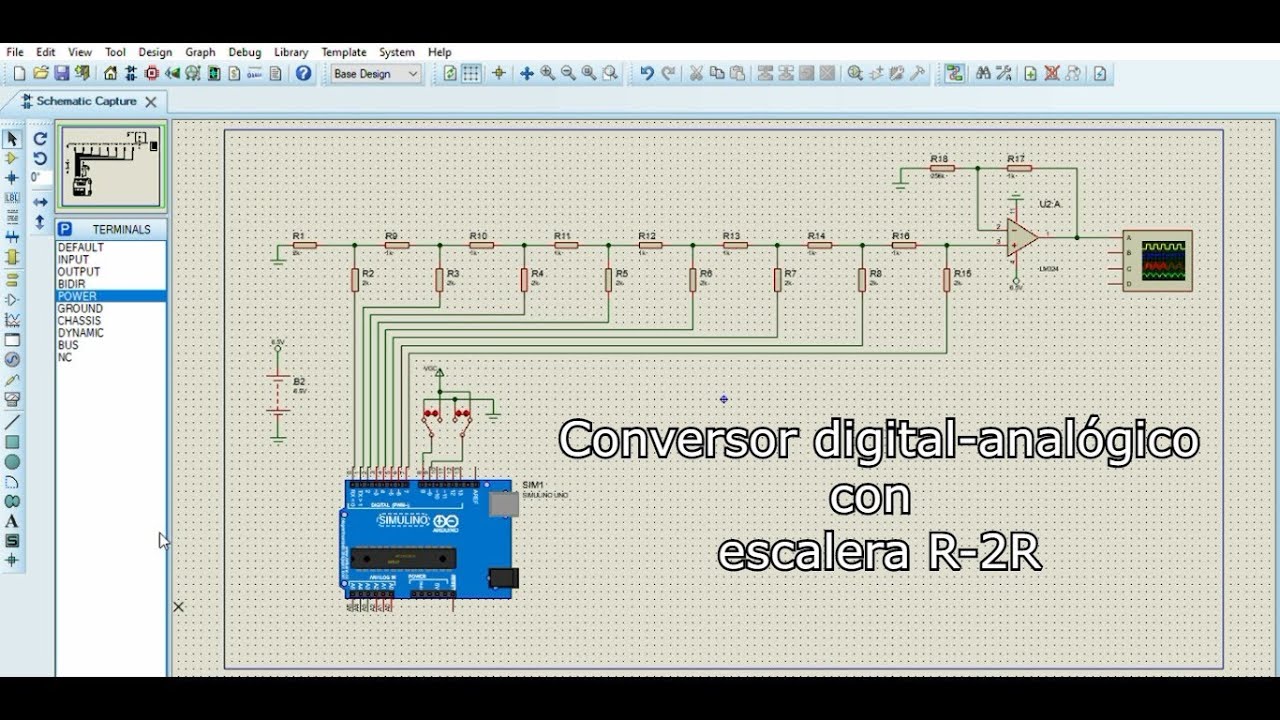Select CHASSIS terminal in list
Screen dimensions: 1280x720
pyautogui.click(x=111, y=321)
